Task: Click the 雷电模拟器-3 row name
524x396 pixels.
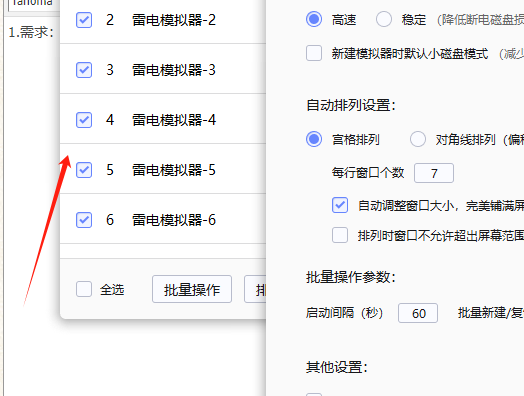Action: tap(174, 70)
